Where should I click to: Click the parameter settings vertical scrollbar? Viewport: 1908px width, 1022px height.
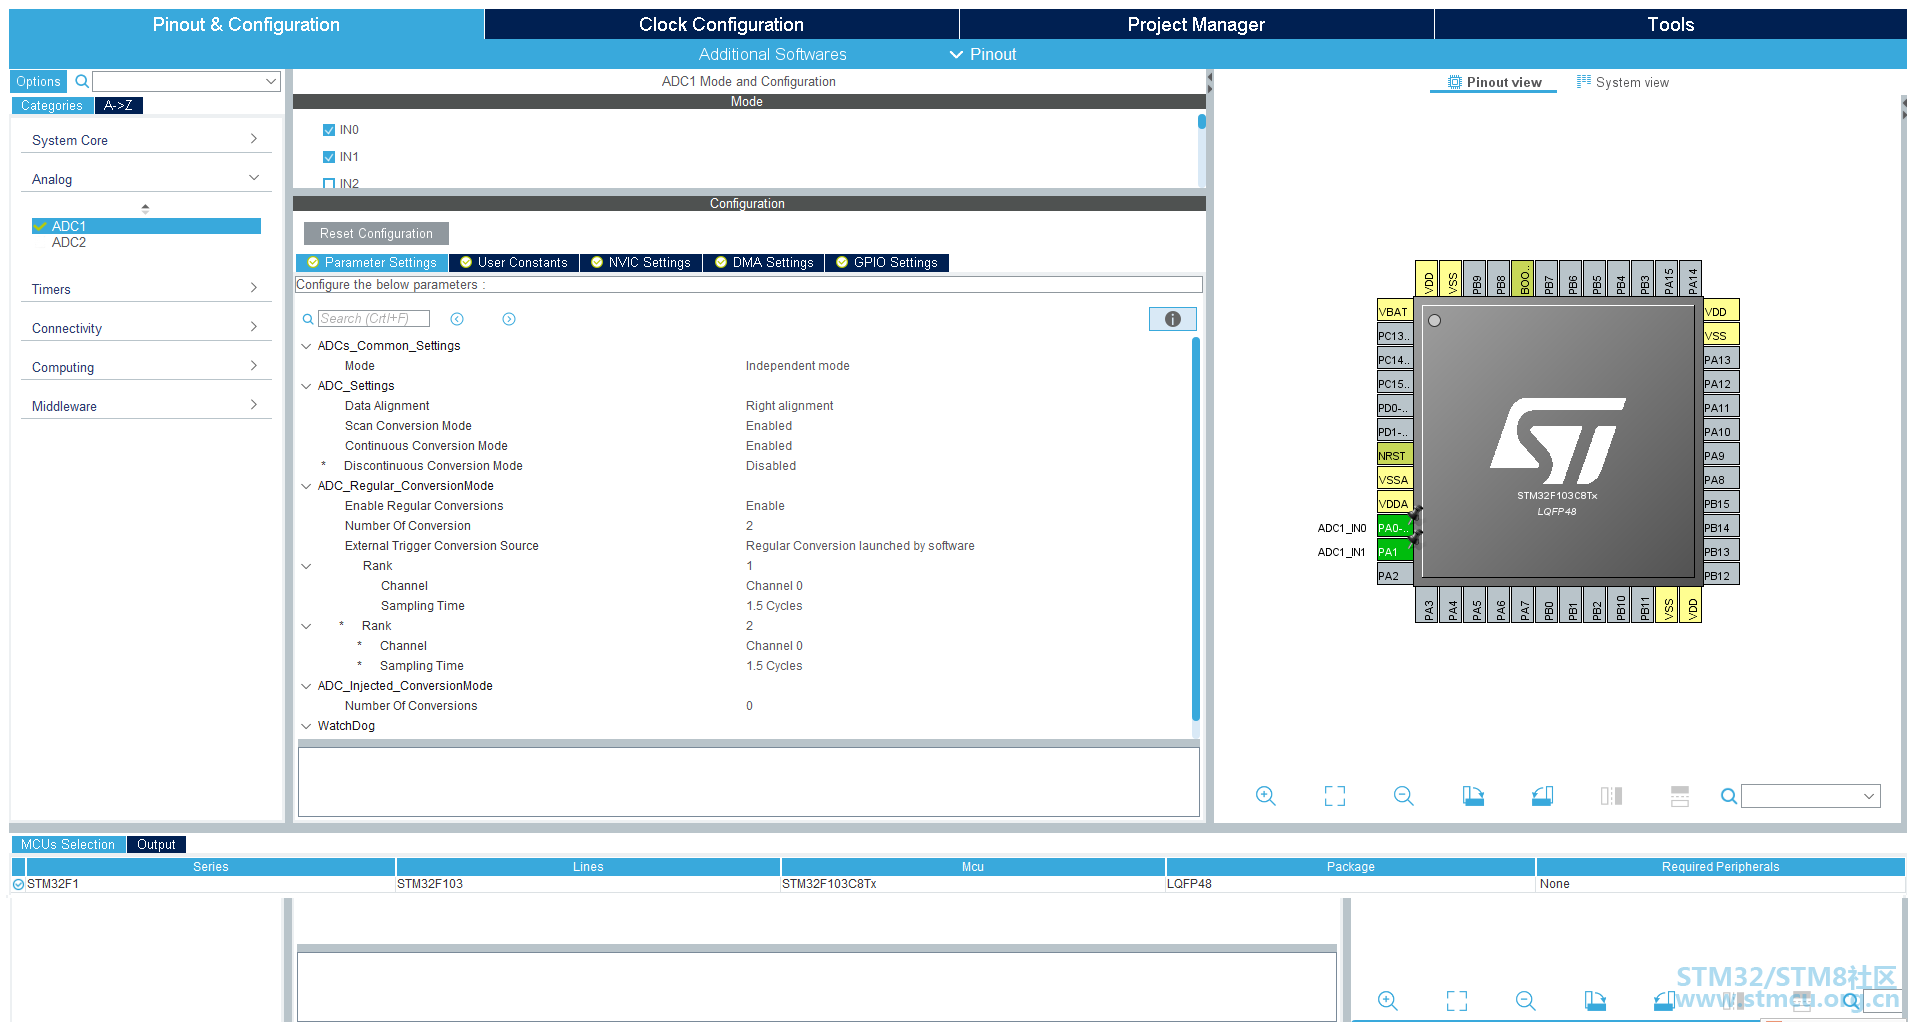click(x=1195, y=528)
